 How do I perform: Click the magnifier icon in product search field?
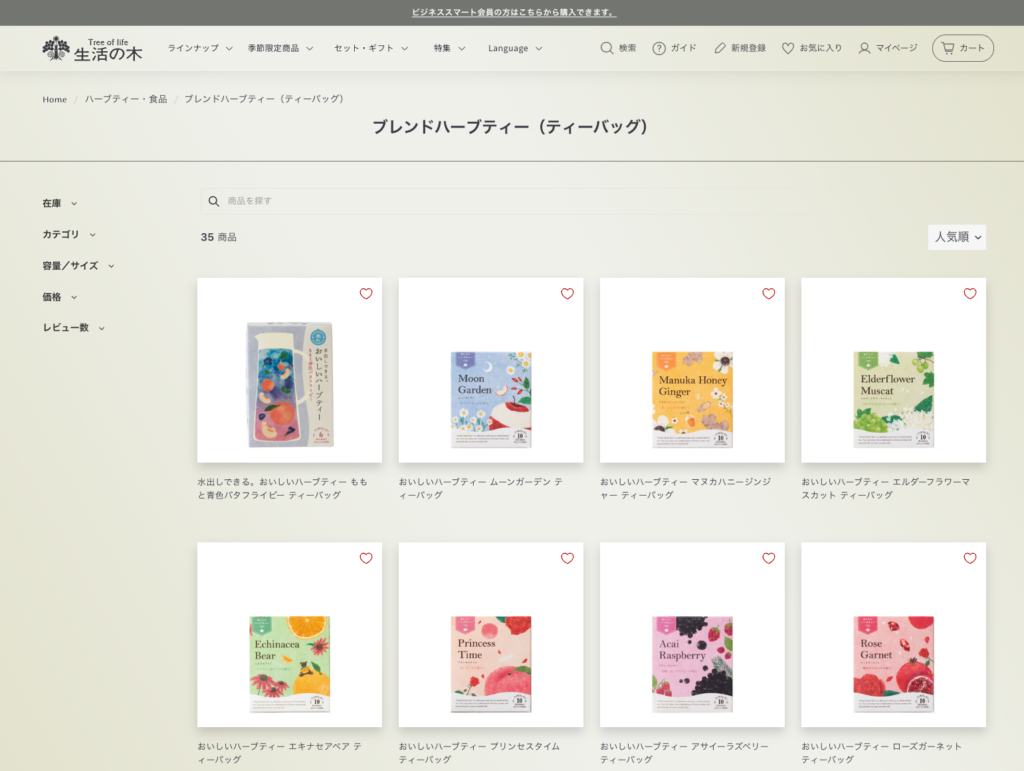(x=214, y=201)
